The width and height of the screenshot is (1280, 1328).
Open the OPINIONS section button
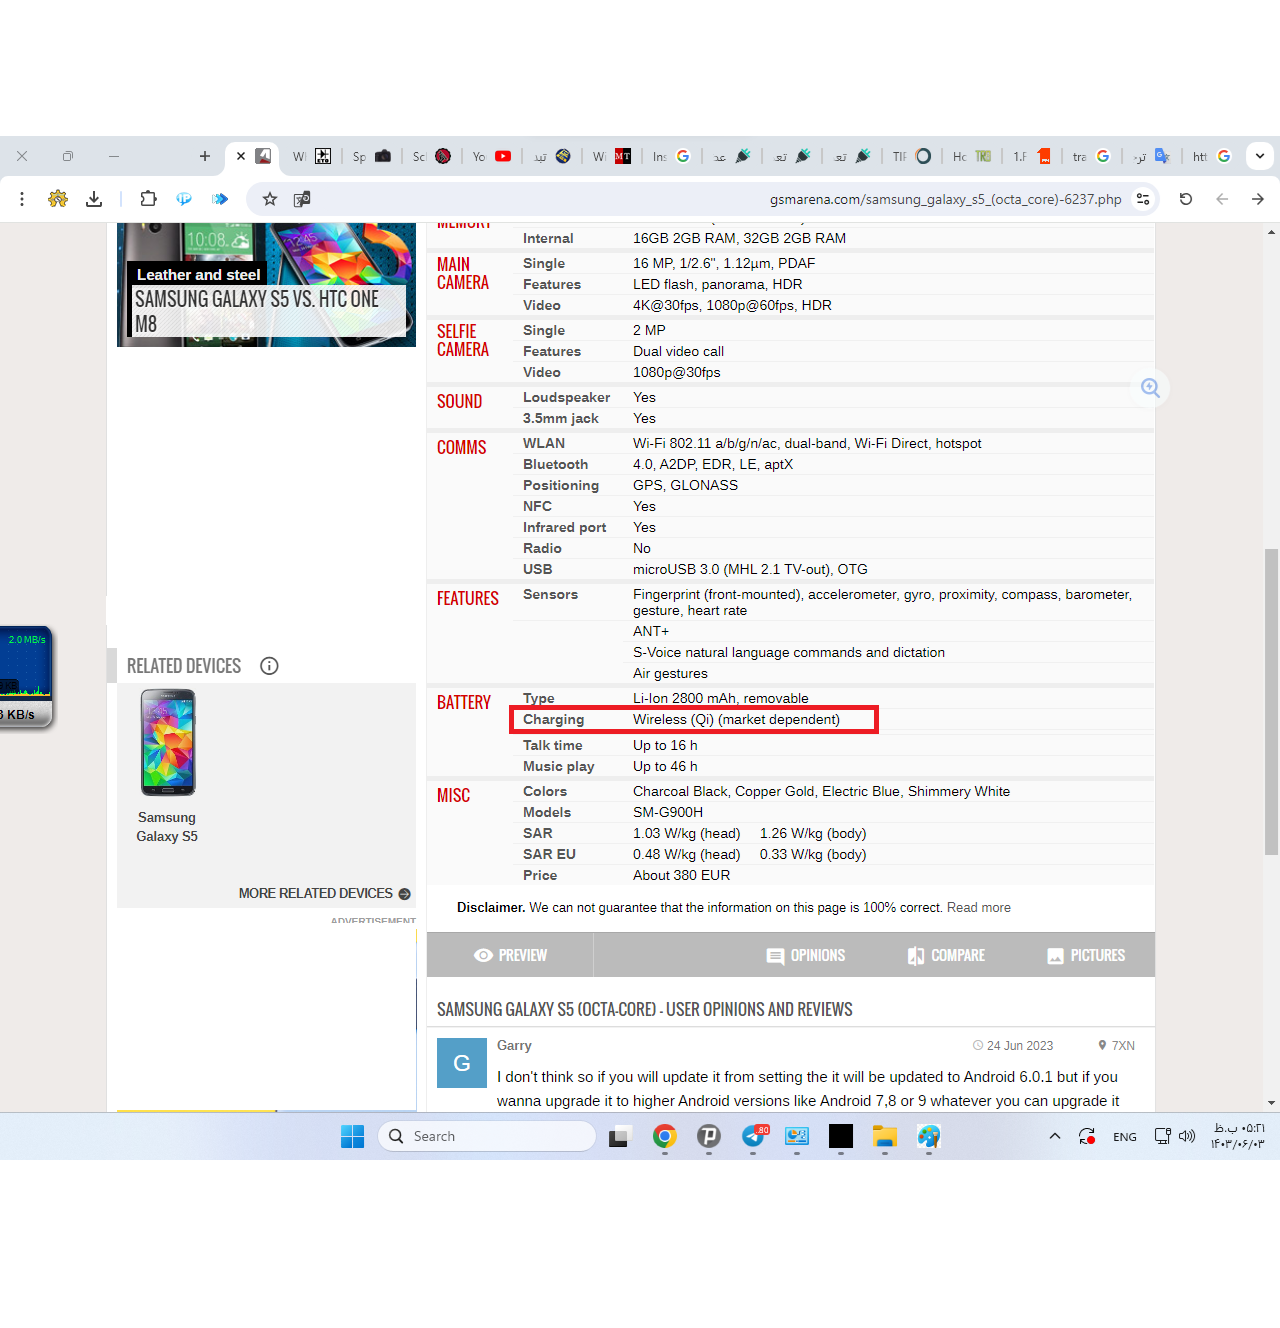pos(806,955)
